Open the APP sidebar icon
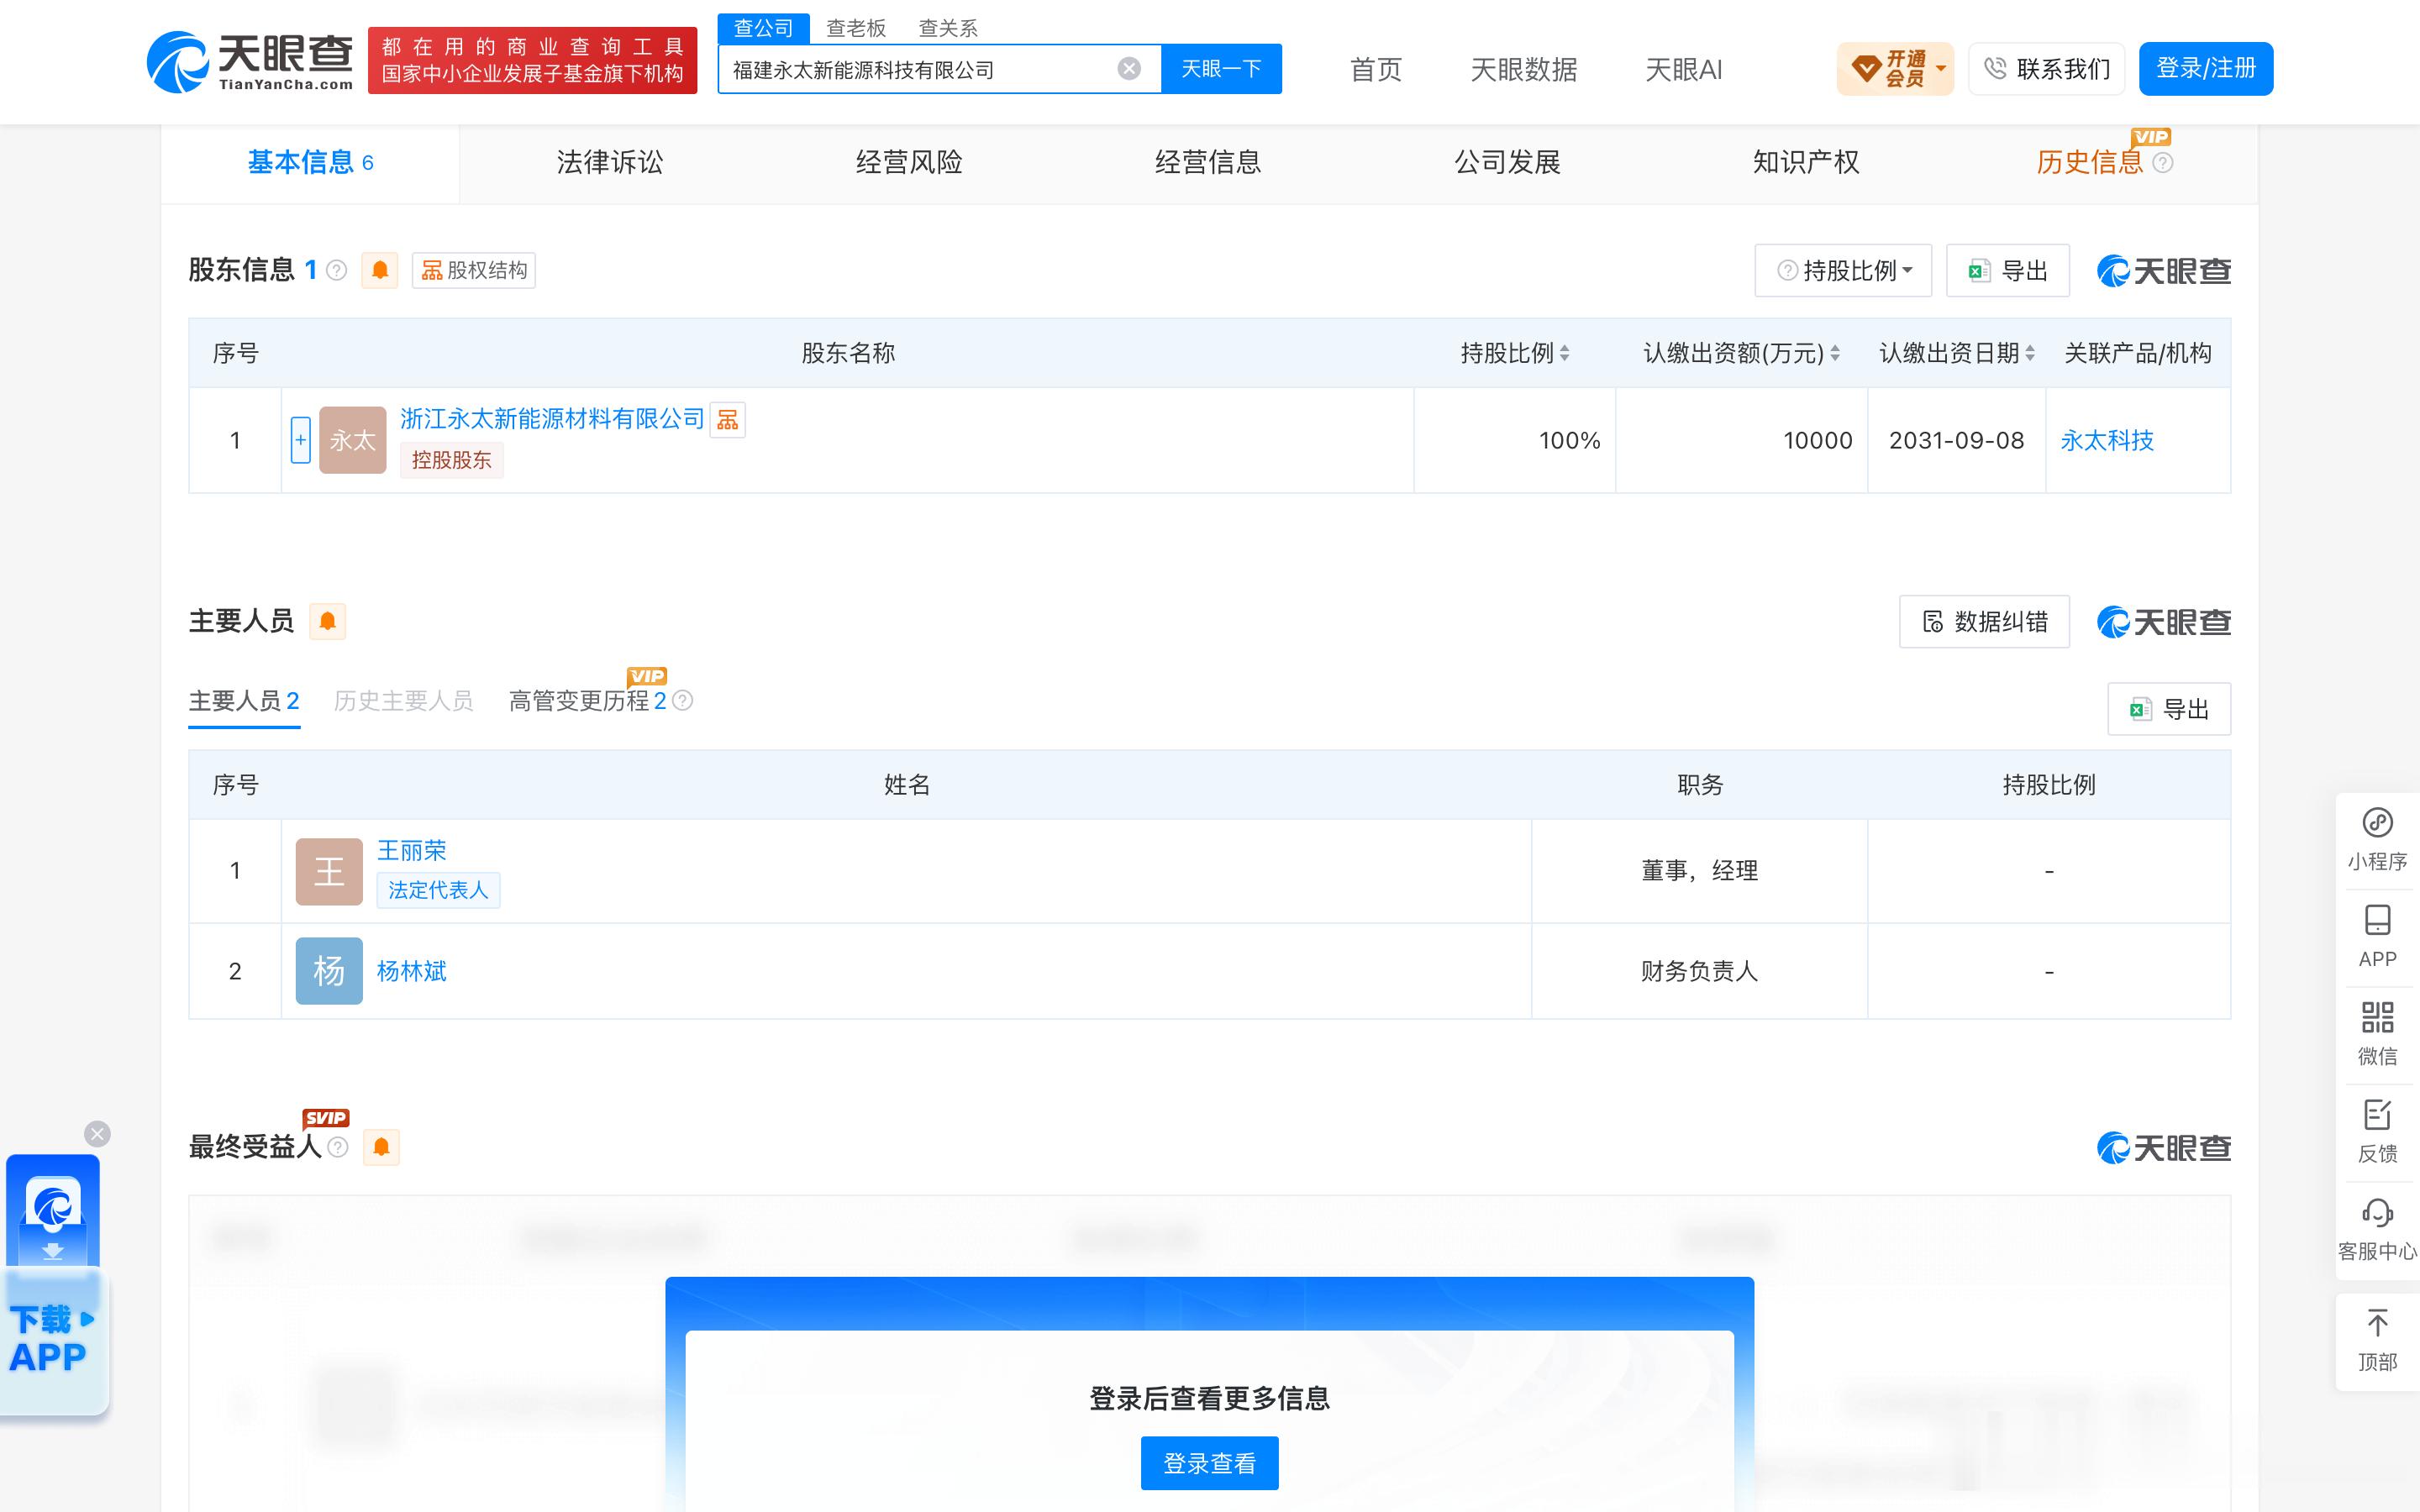 click(2377, 937)
